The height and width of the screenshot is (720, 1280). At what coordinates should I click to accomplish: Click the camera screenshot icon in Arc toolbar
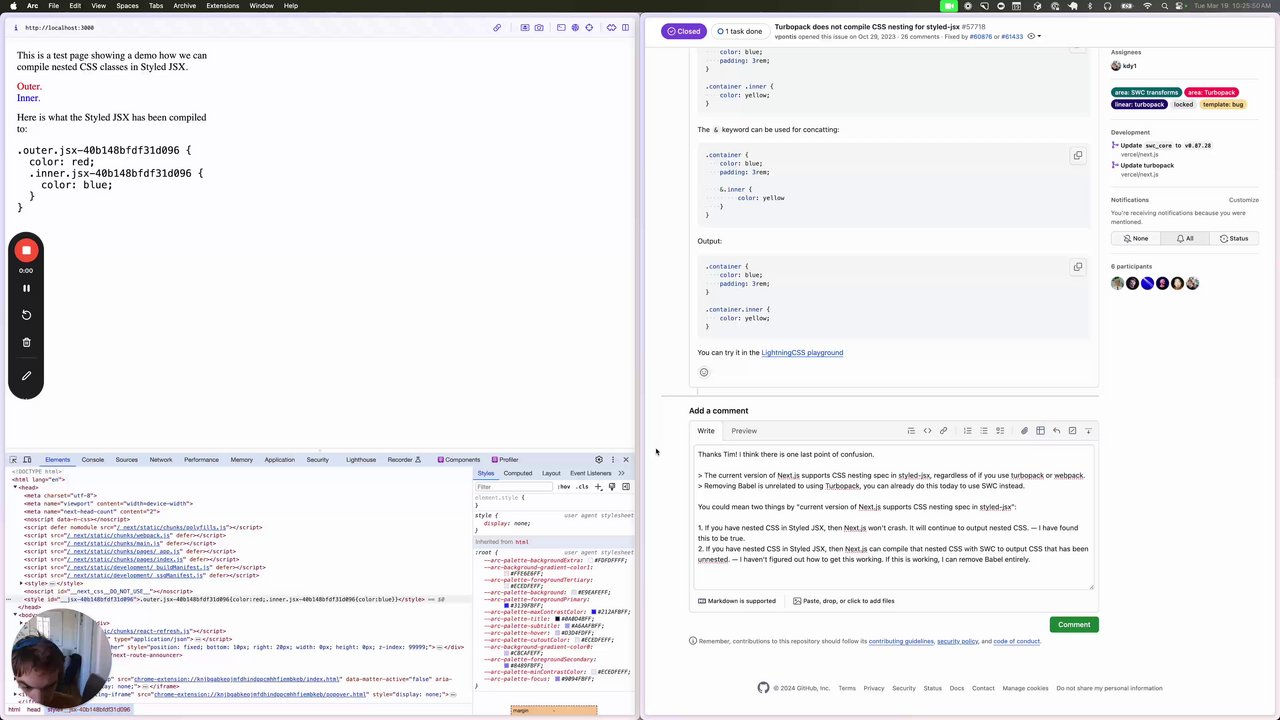[x=539, y=28]
